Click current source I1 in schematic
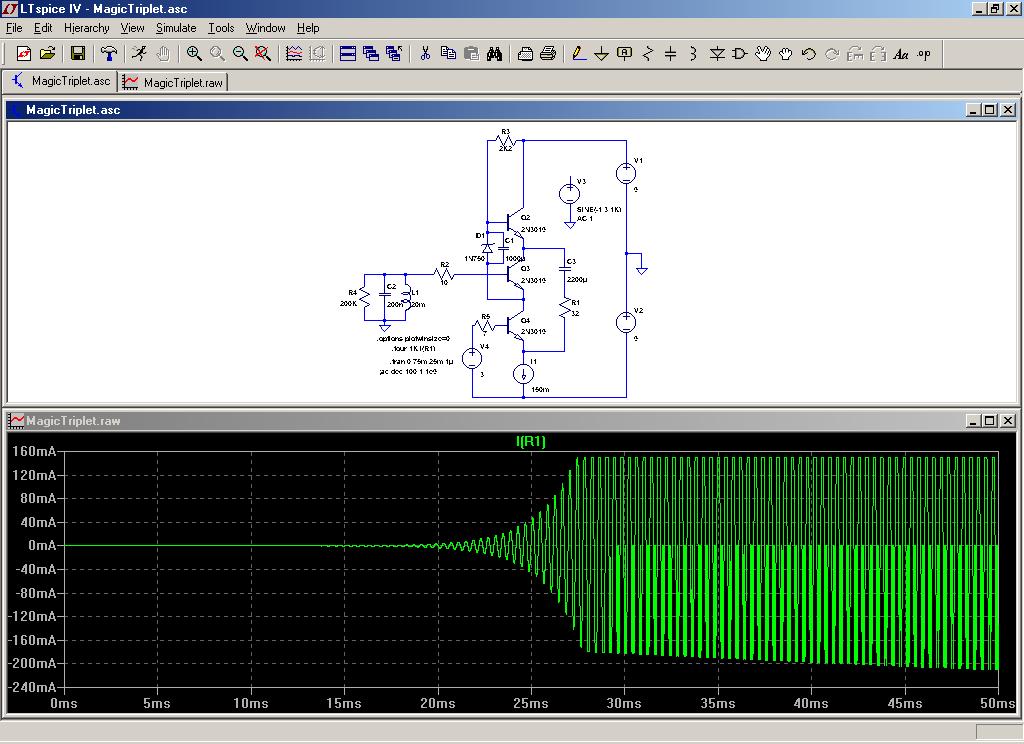Screen dimensions: 1024x744 (x=524, y=374)
